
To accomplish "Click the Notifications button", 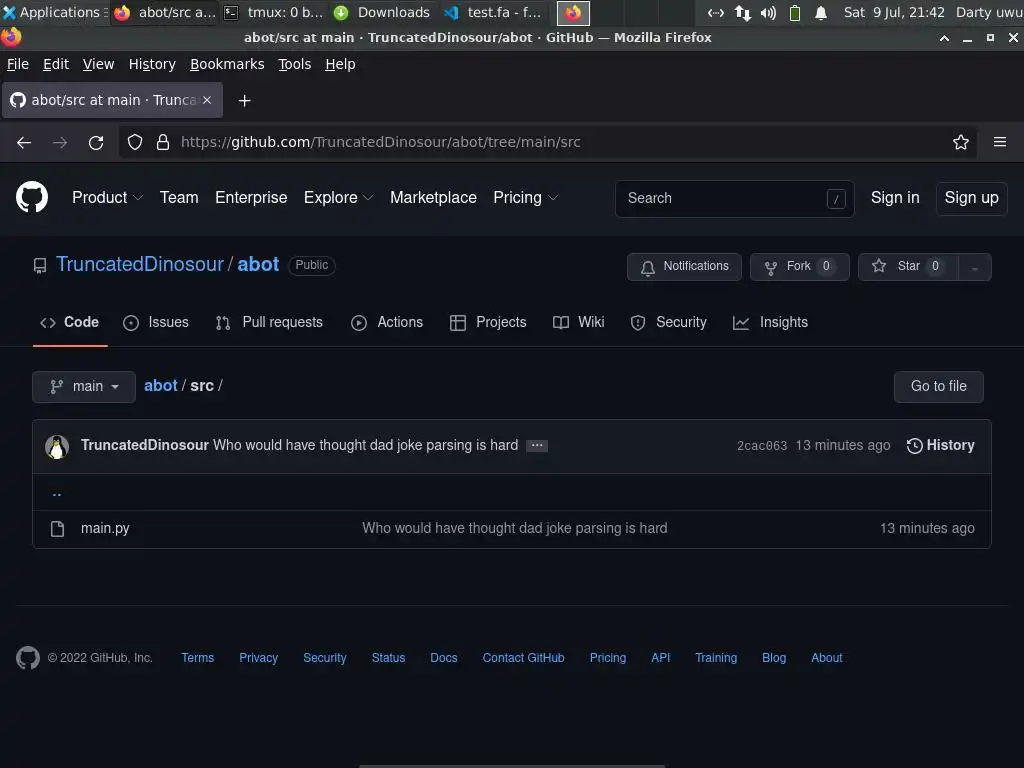I will (684, 266).
